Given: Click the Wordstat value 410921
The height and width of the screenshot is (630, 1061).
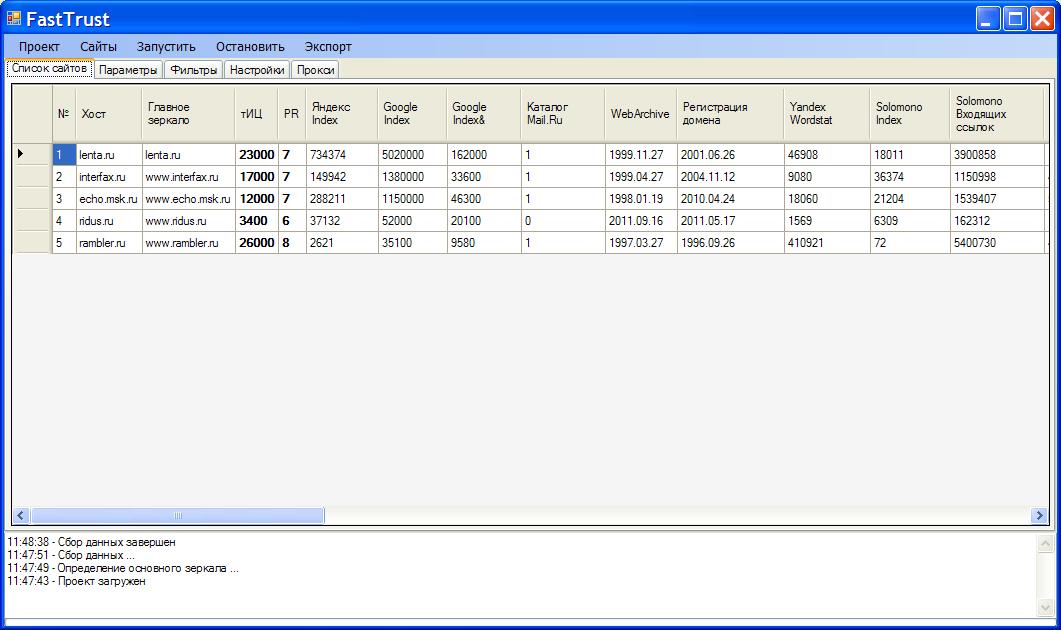Looking at the screenshot, I should (827, 242).
